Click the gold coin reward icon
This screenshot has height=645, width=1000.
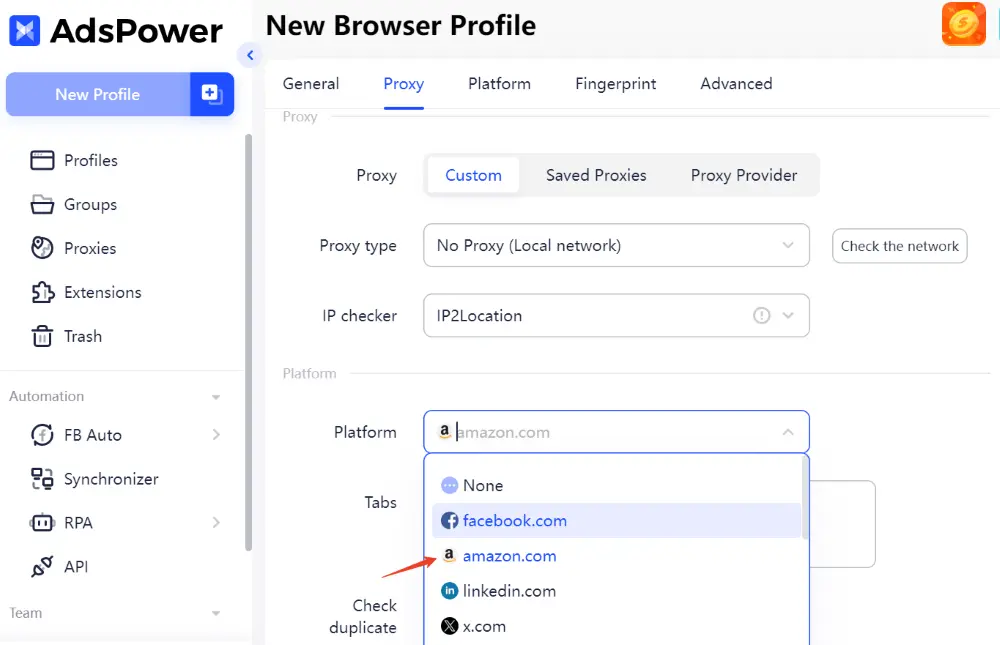coord(963,24)
